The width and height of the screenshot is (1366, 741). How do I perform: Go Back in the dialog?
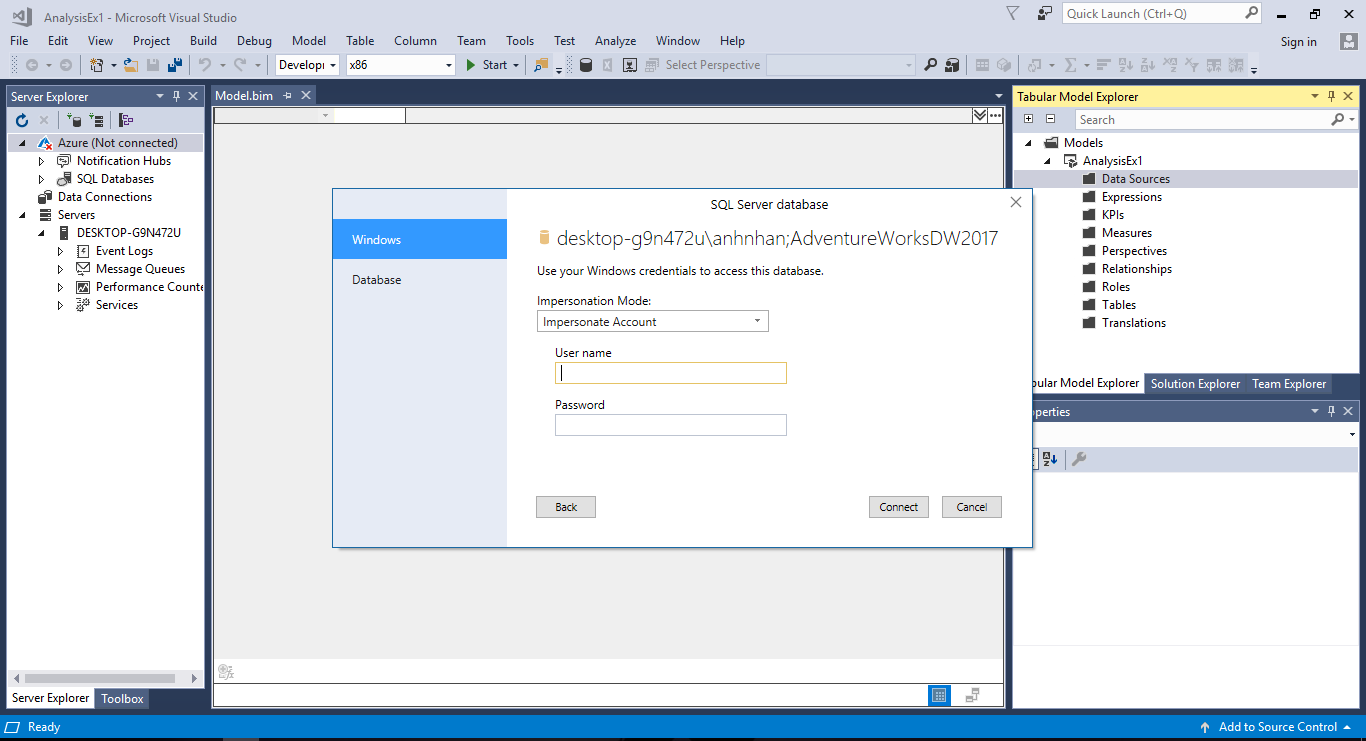point(566,507)
